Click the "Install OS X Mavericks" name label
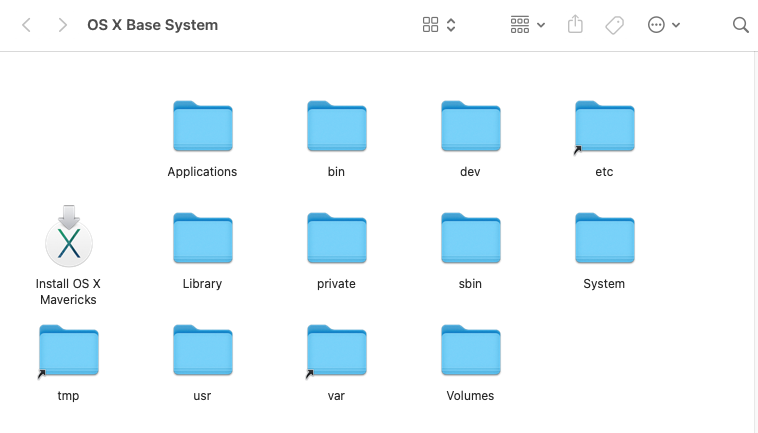 tap(68, 292)
